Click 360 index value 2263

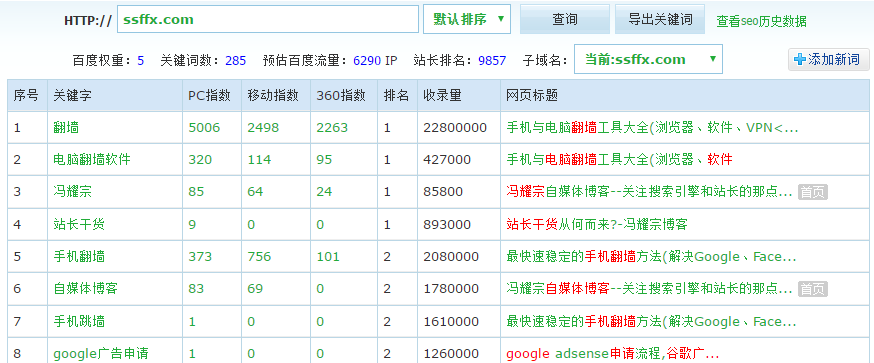coord(332,128)
